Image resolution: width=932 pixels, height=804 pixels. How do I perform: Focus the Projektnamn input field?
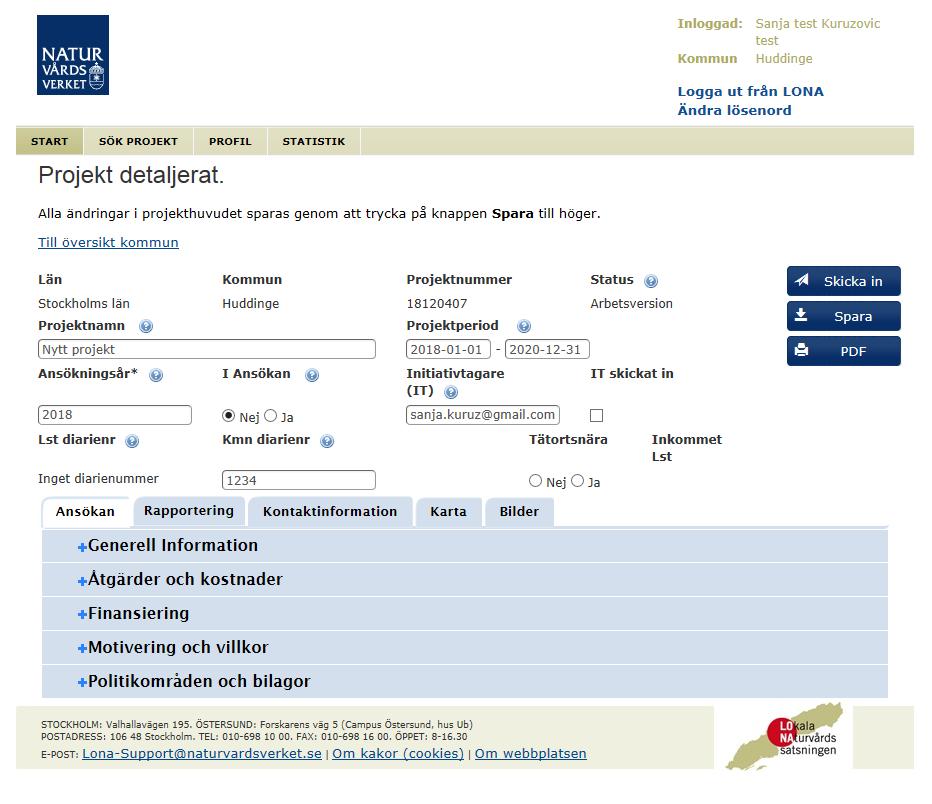(x=207, y=349)
